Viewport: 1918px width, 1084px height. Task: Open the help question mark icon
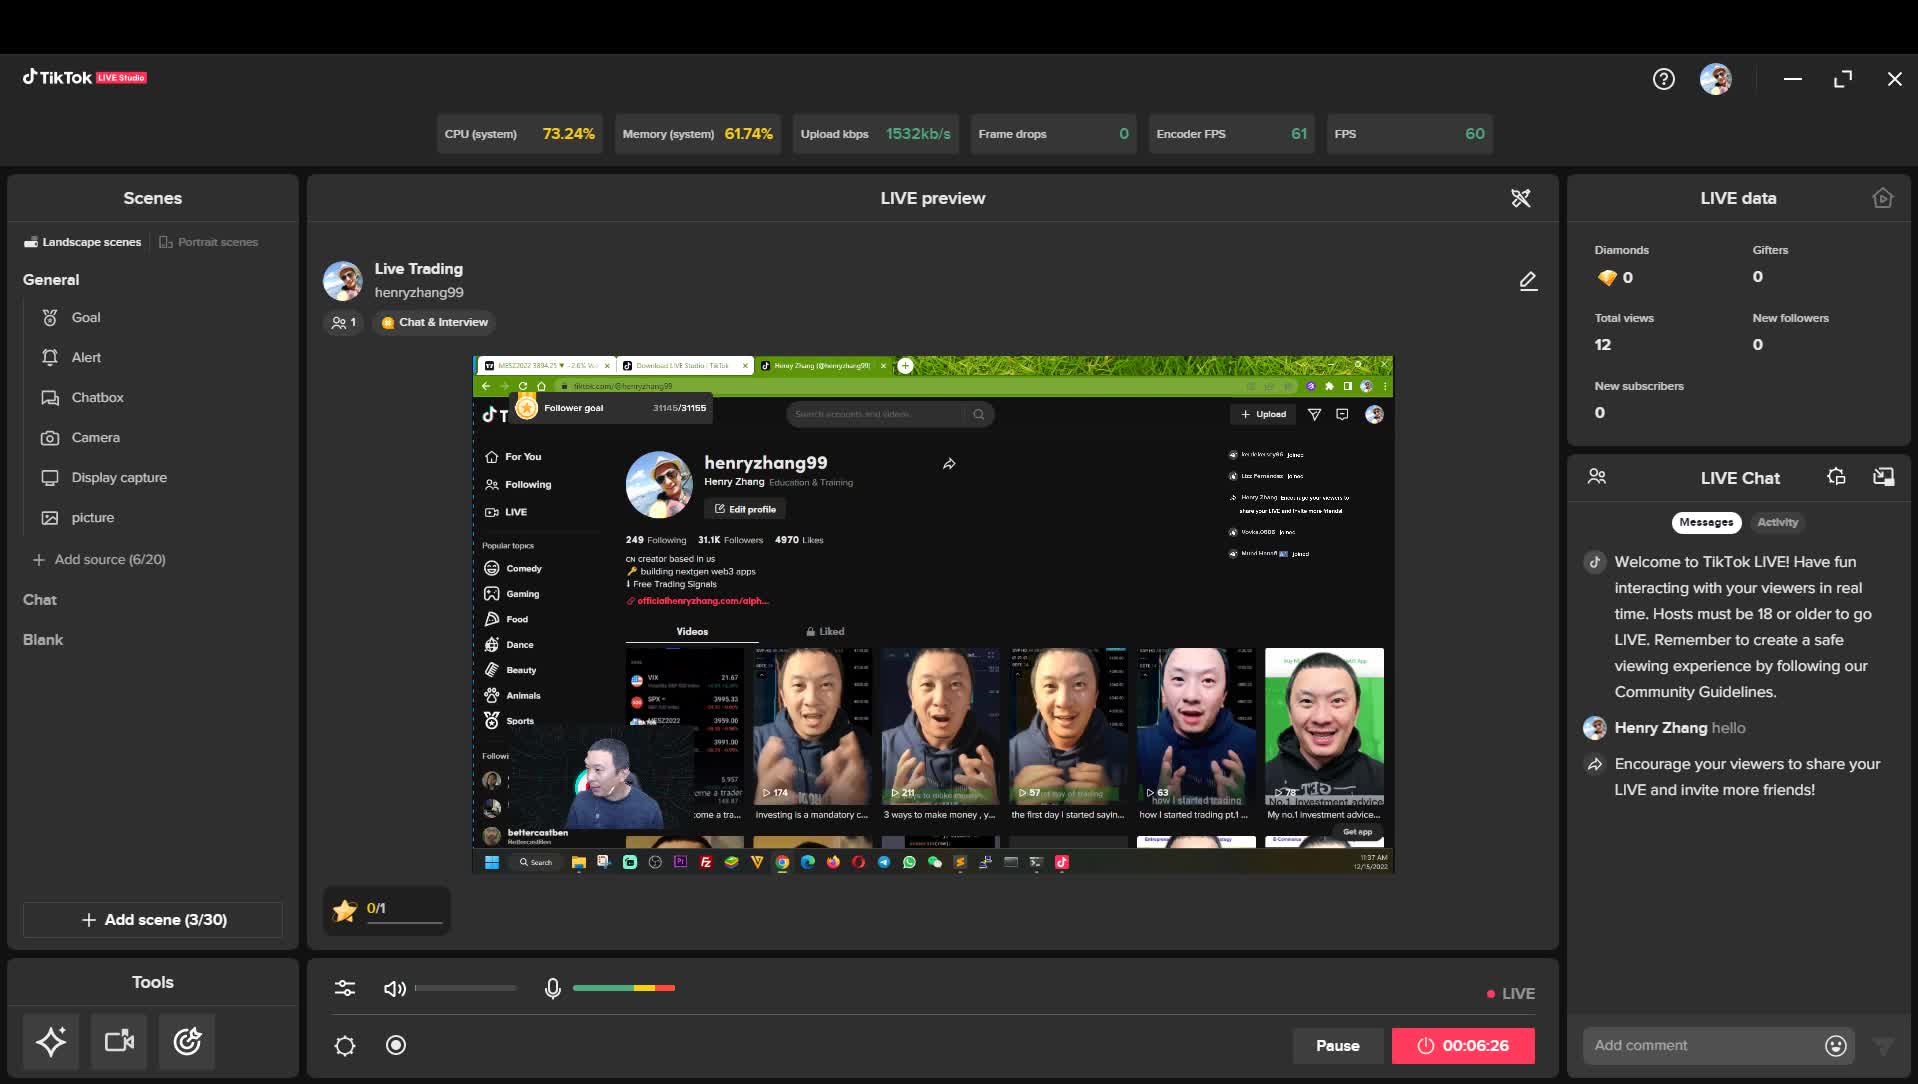coord(1663,79)
